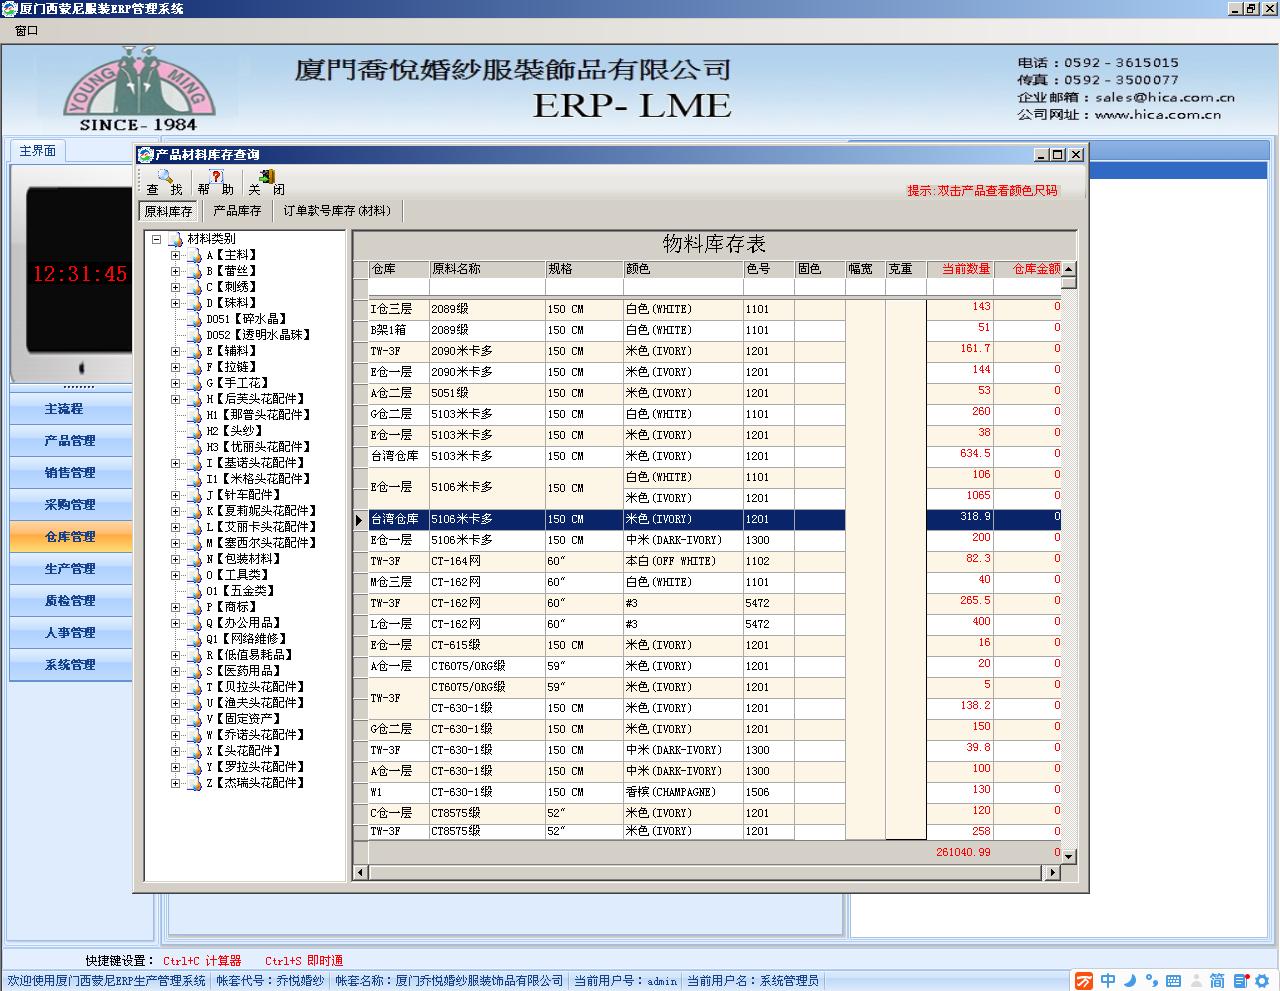This screenshot has width=1280, height=991.
Task: Open the 仓库管理 sidebar module
Action: (70, 537)
